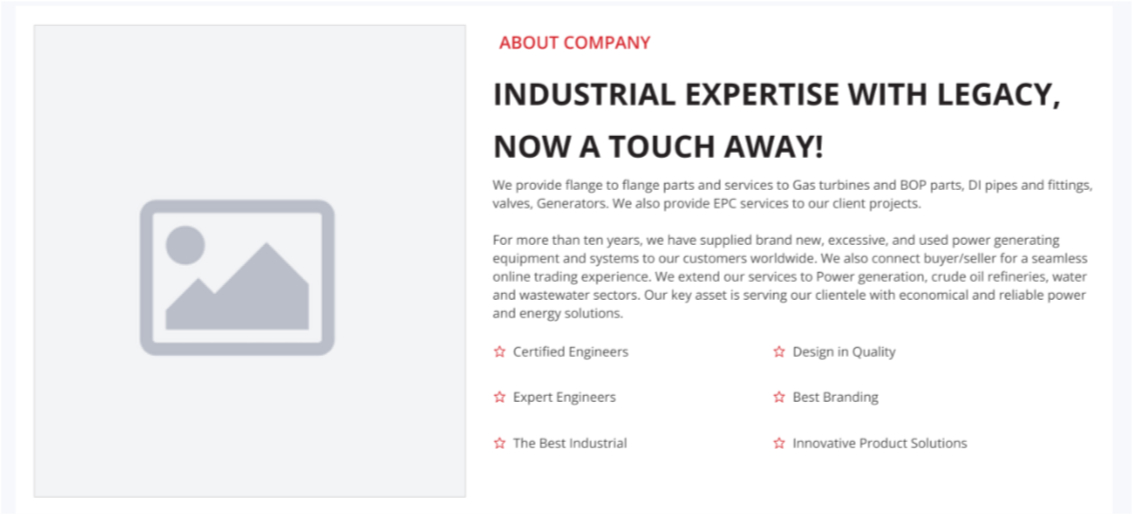The image size is (1132, 515).
Task: Click the Certified Engineers text
Action: [x=570, y=352]
